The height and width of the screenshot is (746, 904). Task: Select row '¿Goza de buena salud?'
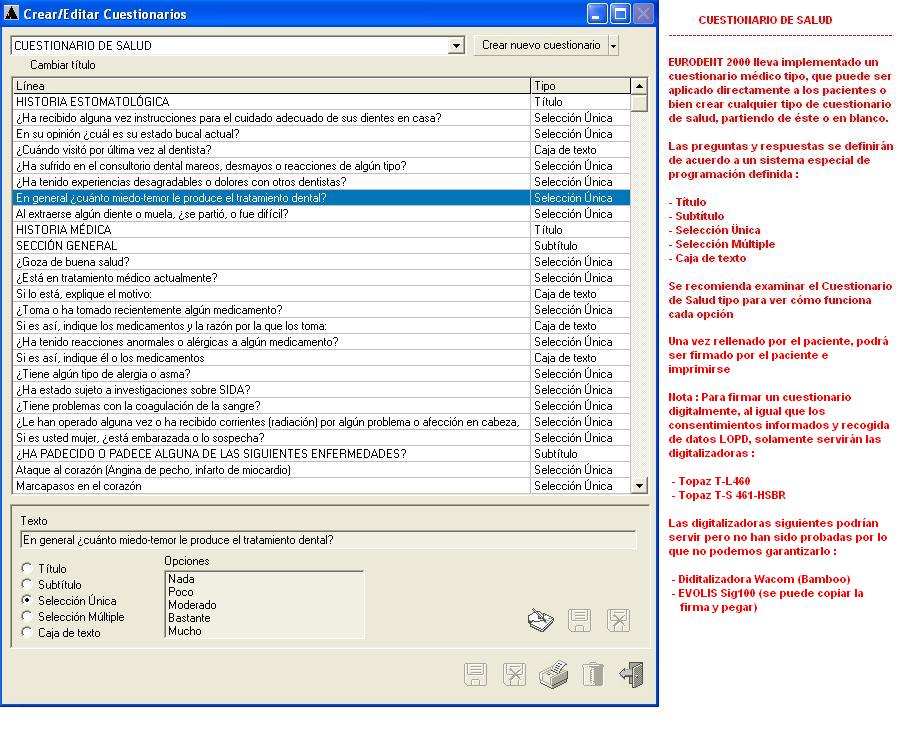[321, 262]
